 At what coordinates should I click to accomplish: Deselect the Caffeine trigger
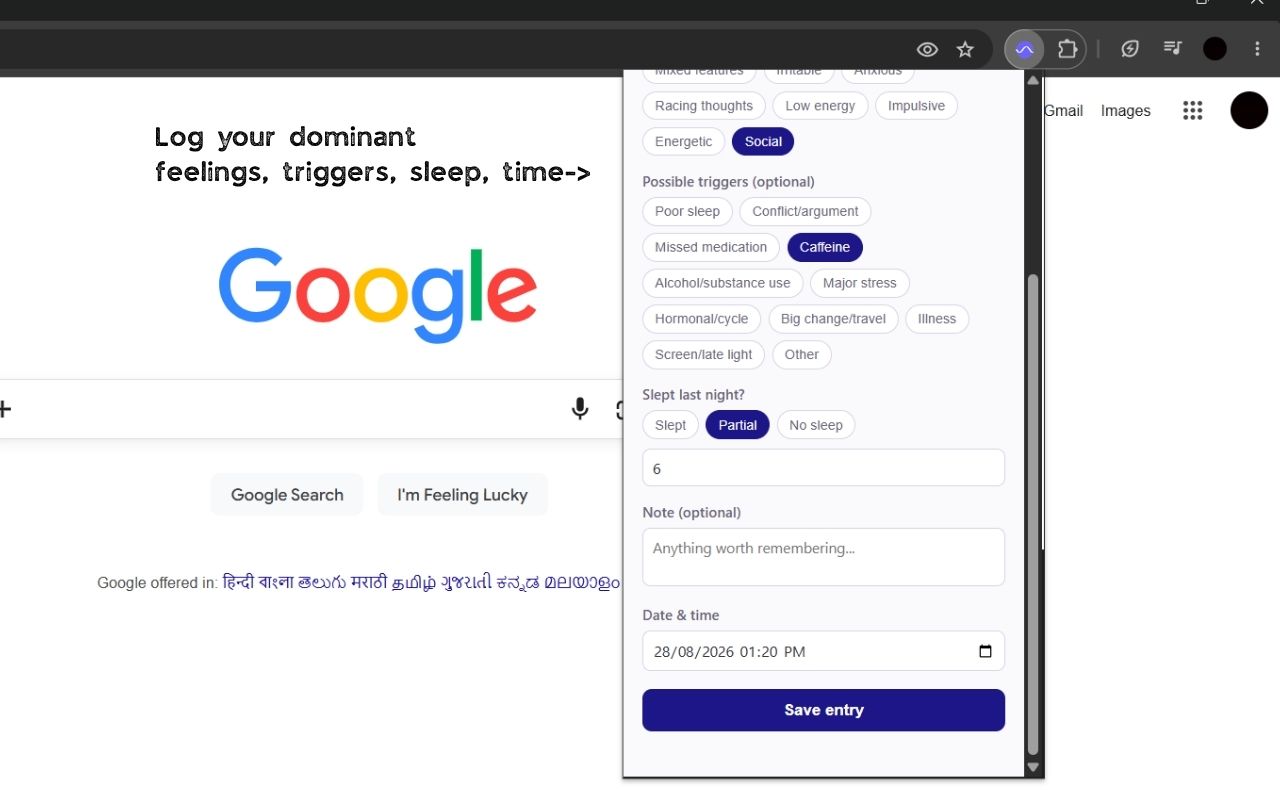pyautogui.click(x=825, y=248)
